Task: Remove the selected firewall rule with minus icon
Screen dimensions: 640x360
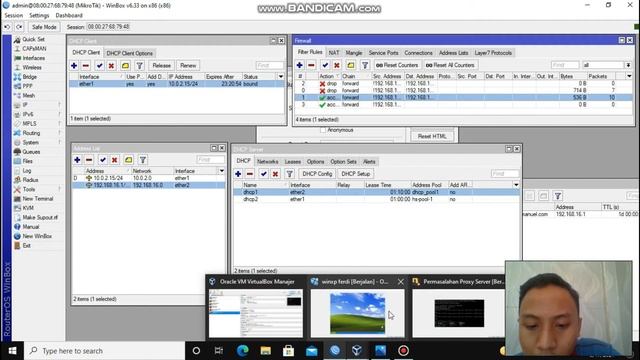Action: [311, 65]
